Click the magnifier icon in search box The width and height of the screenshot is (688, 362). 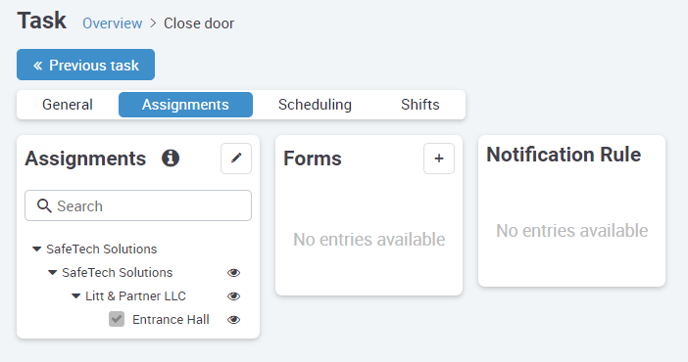(x=44, y=205)
